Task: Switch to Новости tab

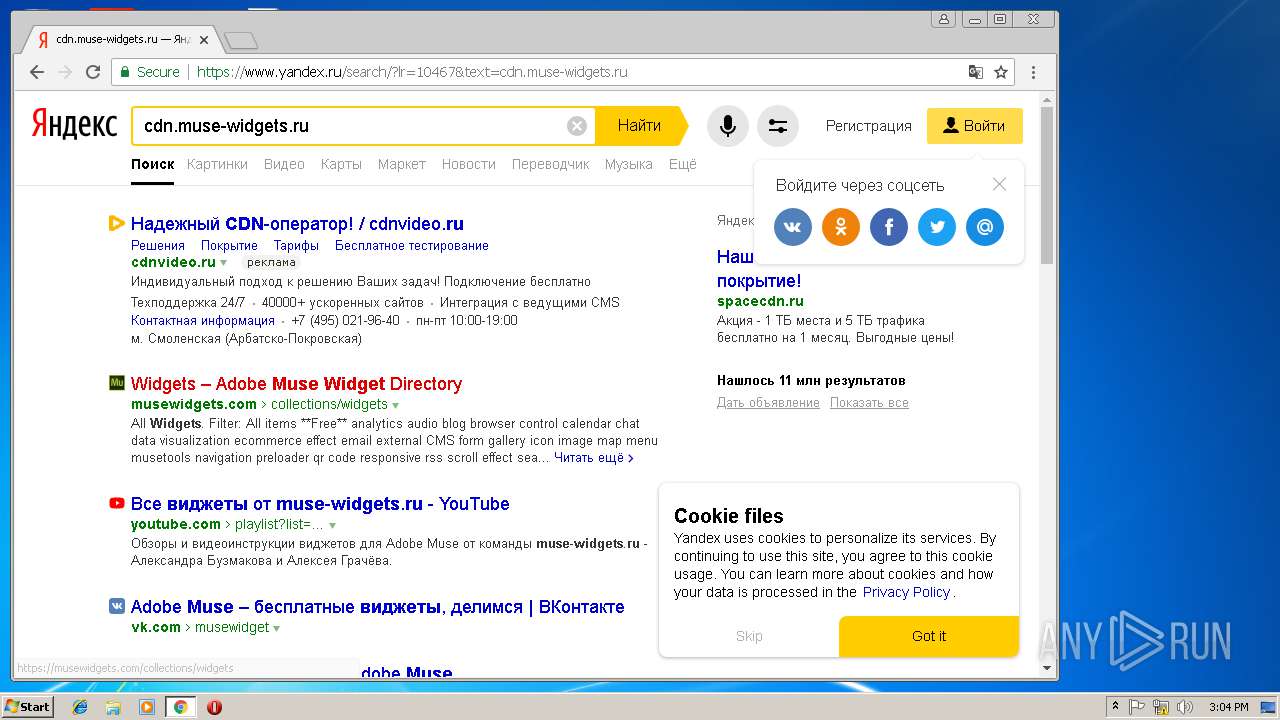Action: (469, 164)
